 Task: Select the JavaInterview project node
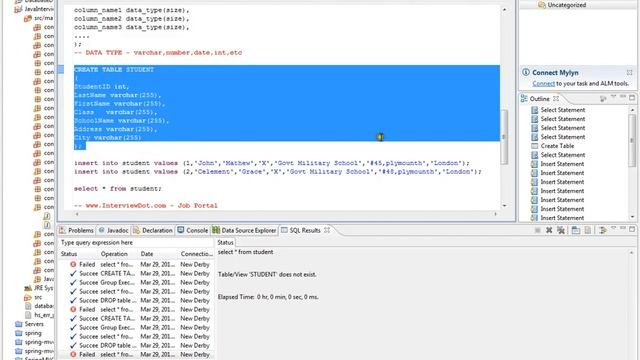[x=34, y=9]
